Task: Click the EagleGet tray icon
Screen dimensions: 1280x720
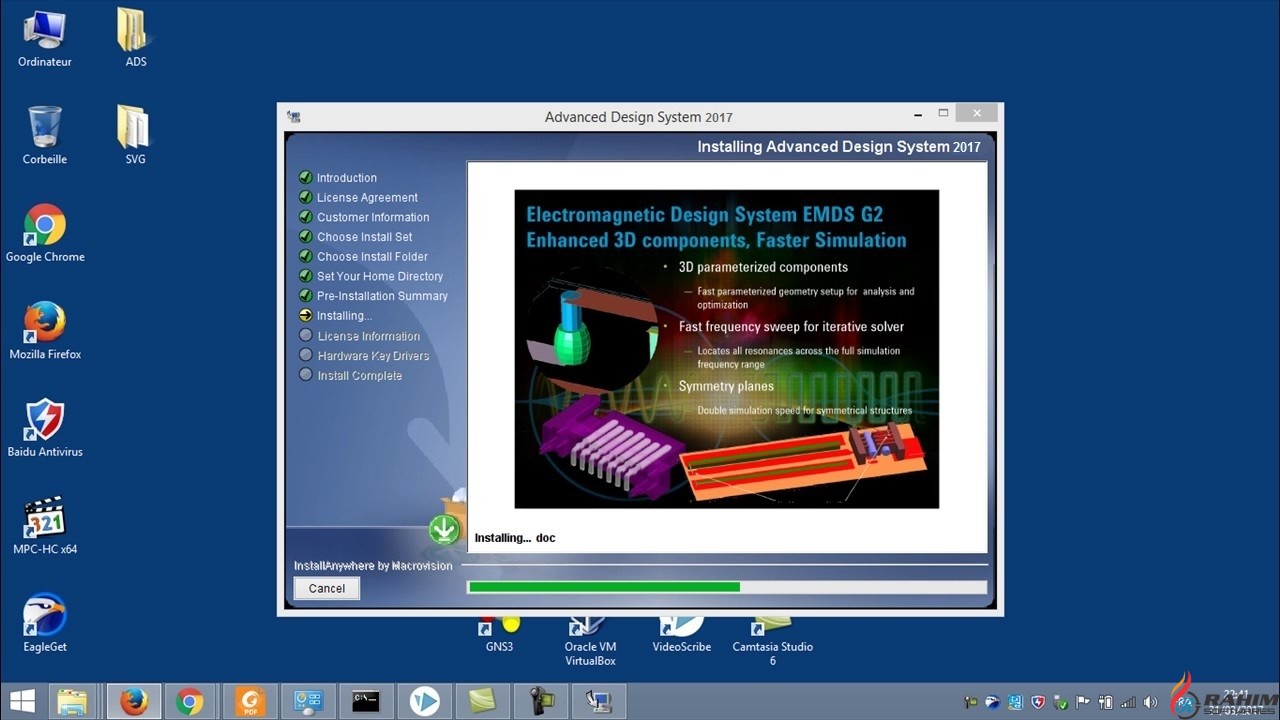Action: pos(993,702)
